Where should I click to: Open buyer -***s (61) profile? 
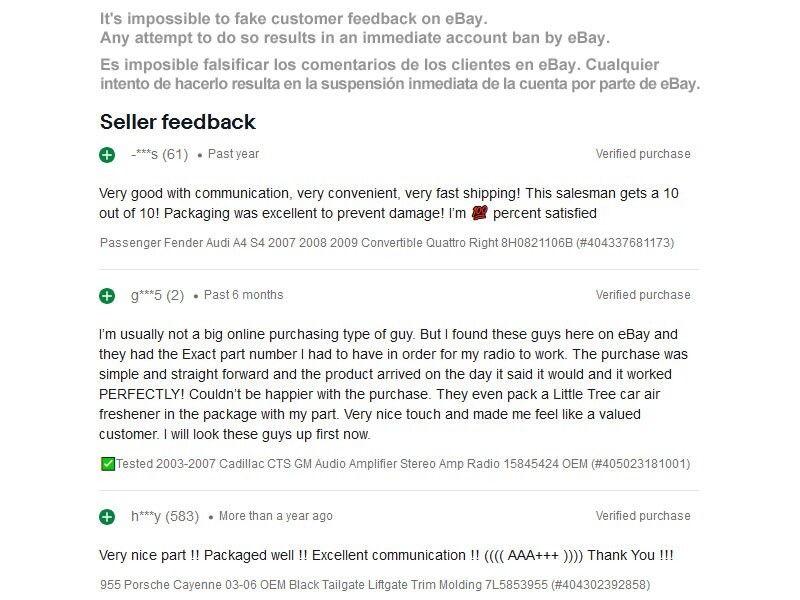pos(159,154)
